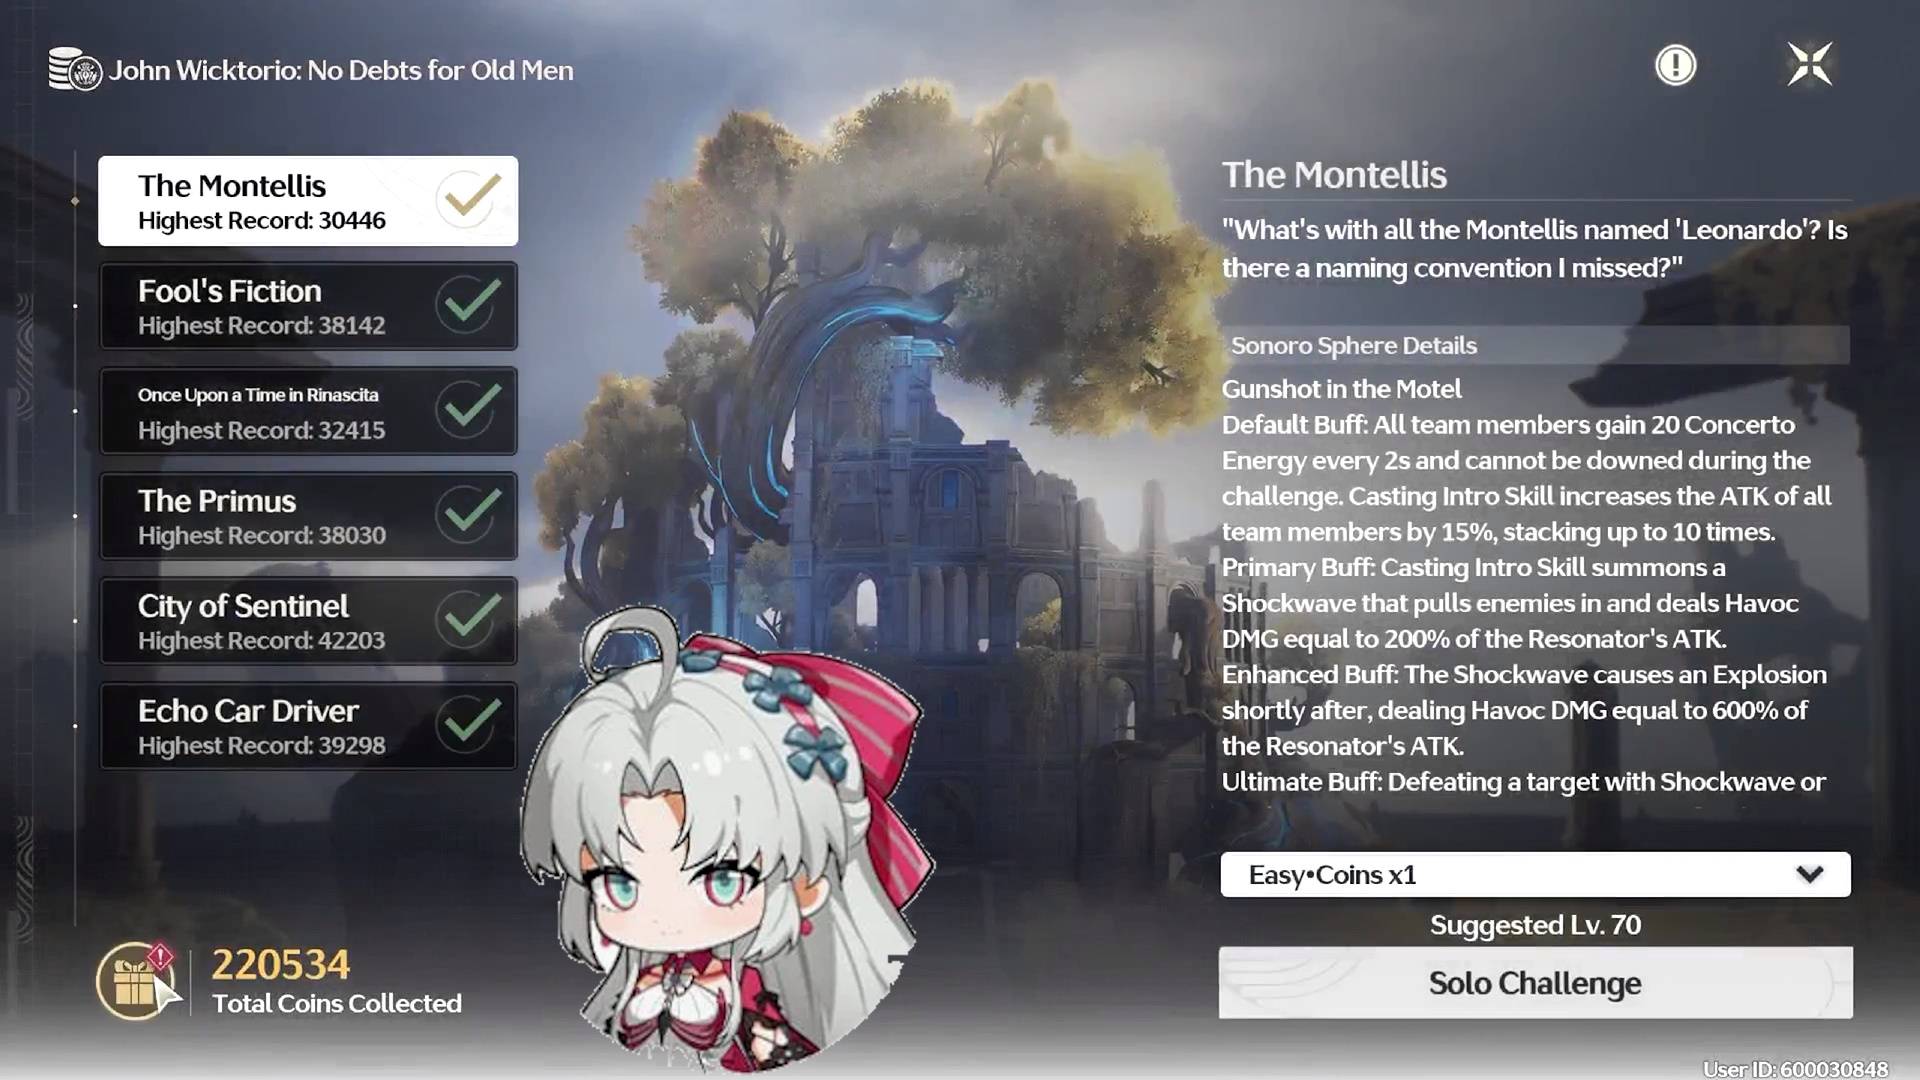Select the Echo Car Driver stage
Image resolution: width=1920 pixels, height=1080 pixels.
tap(308, 726)
